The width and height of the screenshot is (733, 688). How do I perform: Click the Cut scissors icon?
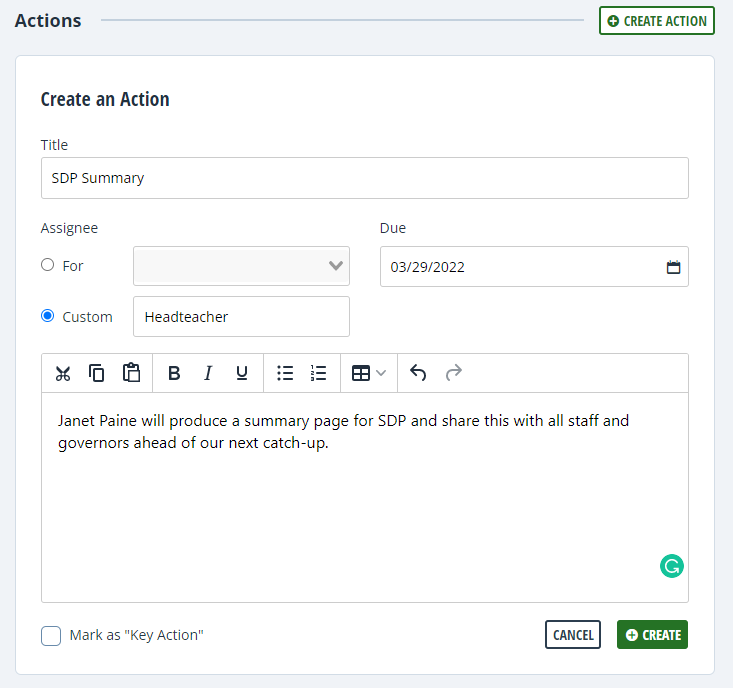[63, 373]
